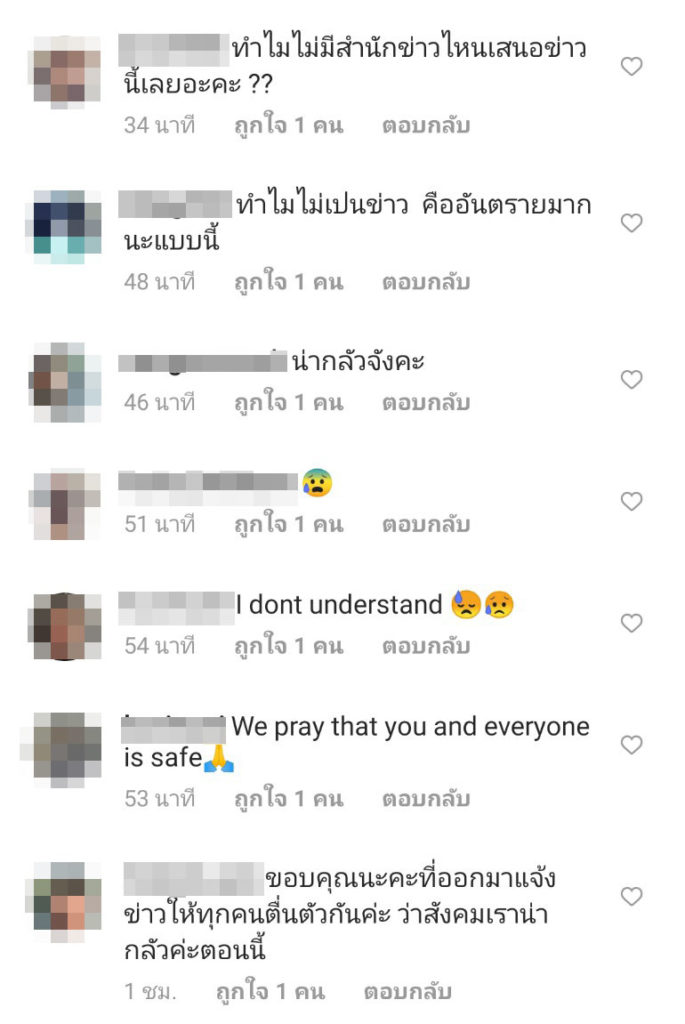Reply to the 48-minute-old comment
The image size is (685, 1024).
tap(426, 282)
